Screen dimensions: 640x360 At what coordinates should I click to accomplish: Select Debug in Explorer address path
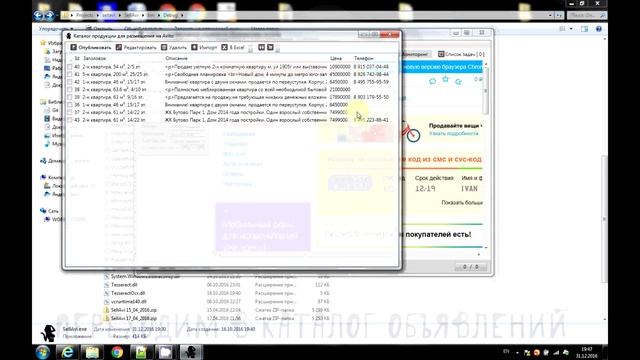coord(170,15)
